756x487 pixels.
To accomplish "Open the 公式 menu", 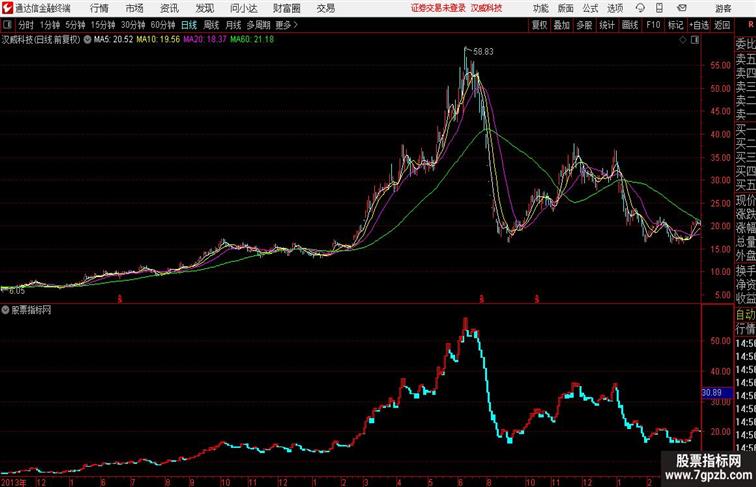I will point(590,8).
